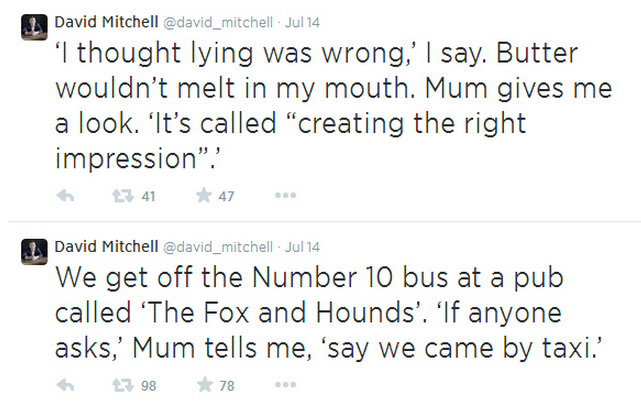
Task: Open David Mitchell name link in first tweet
Action: pos(106,22)
